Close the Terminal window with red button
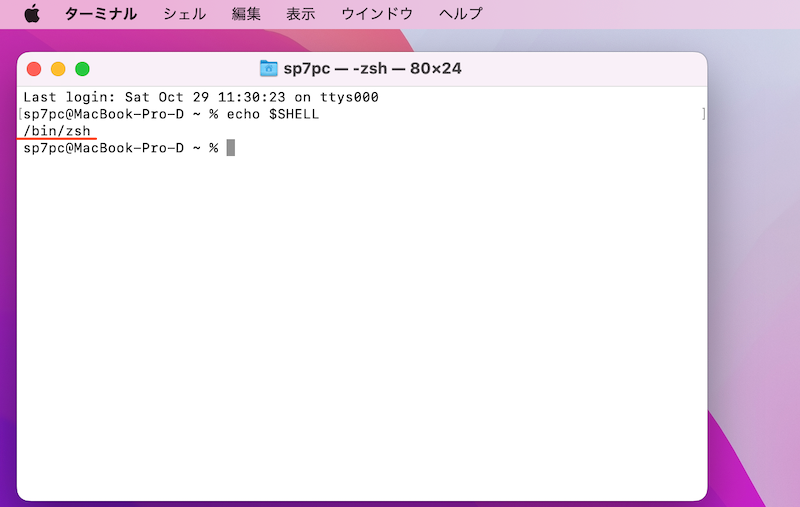 pyautogui.click(x=34, y=69)
